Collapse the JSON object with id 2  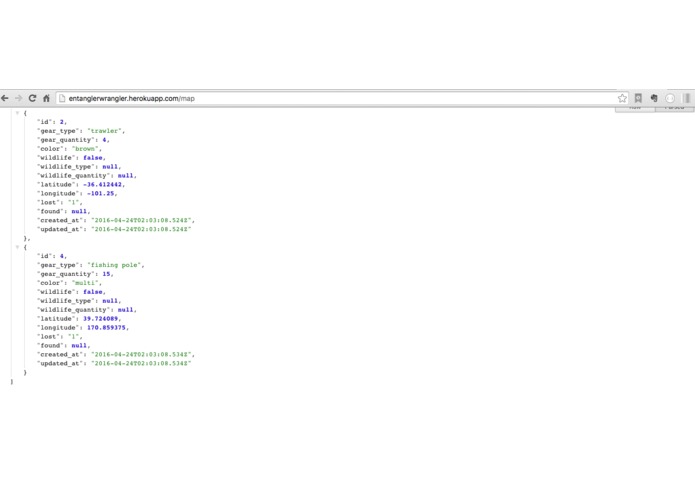point(17,113)
